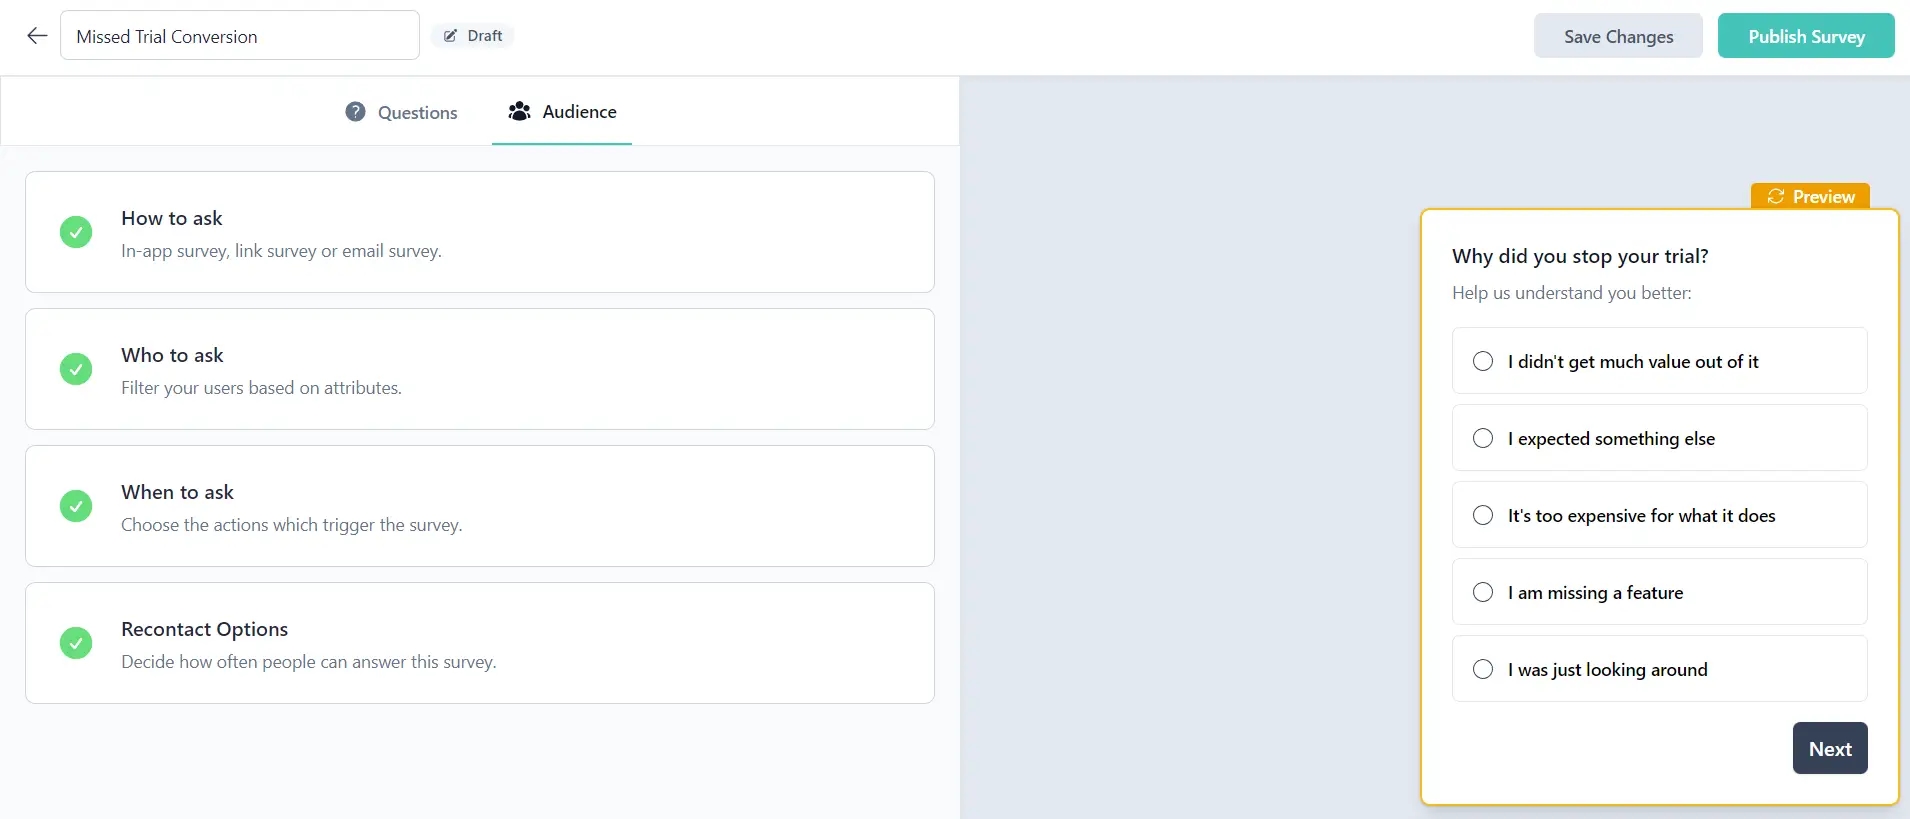Viewport: 1910px width, 819px height.
Task: Expand the Who to ask section
Action: pyautogui.click(x=480, y=369)
